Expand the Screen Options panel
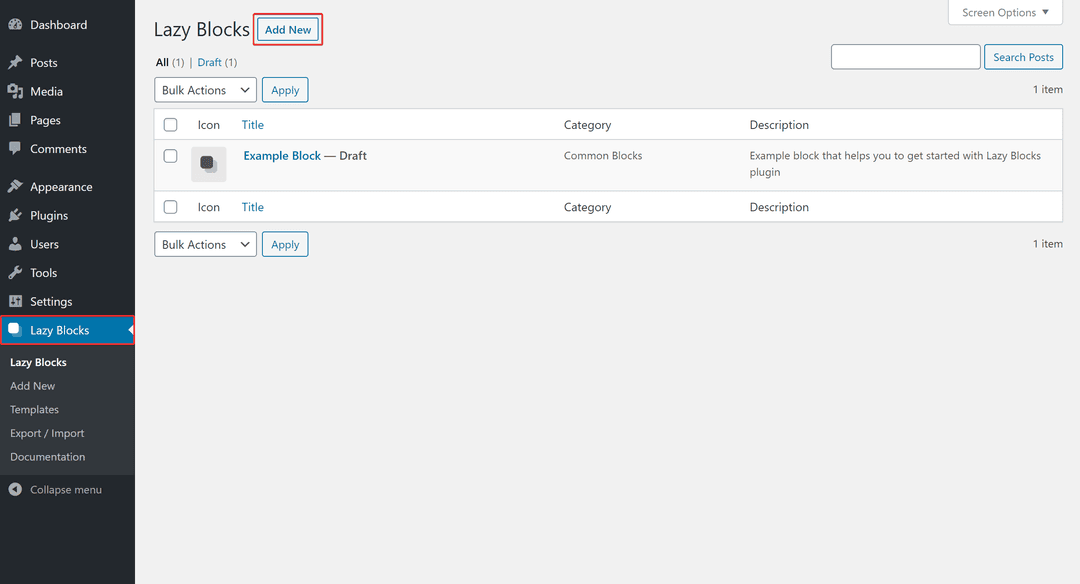1080x584 pixels. coord(1004,12)
